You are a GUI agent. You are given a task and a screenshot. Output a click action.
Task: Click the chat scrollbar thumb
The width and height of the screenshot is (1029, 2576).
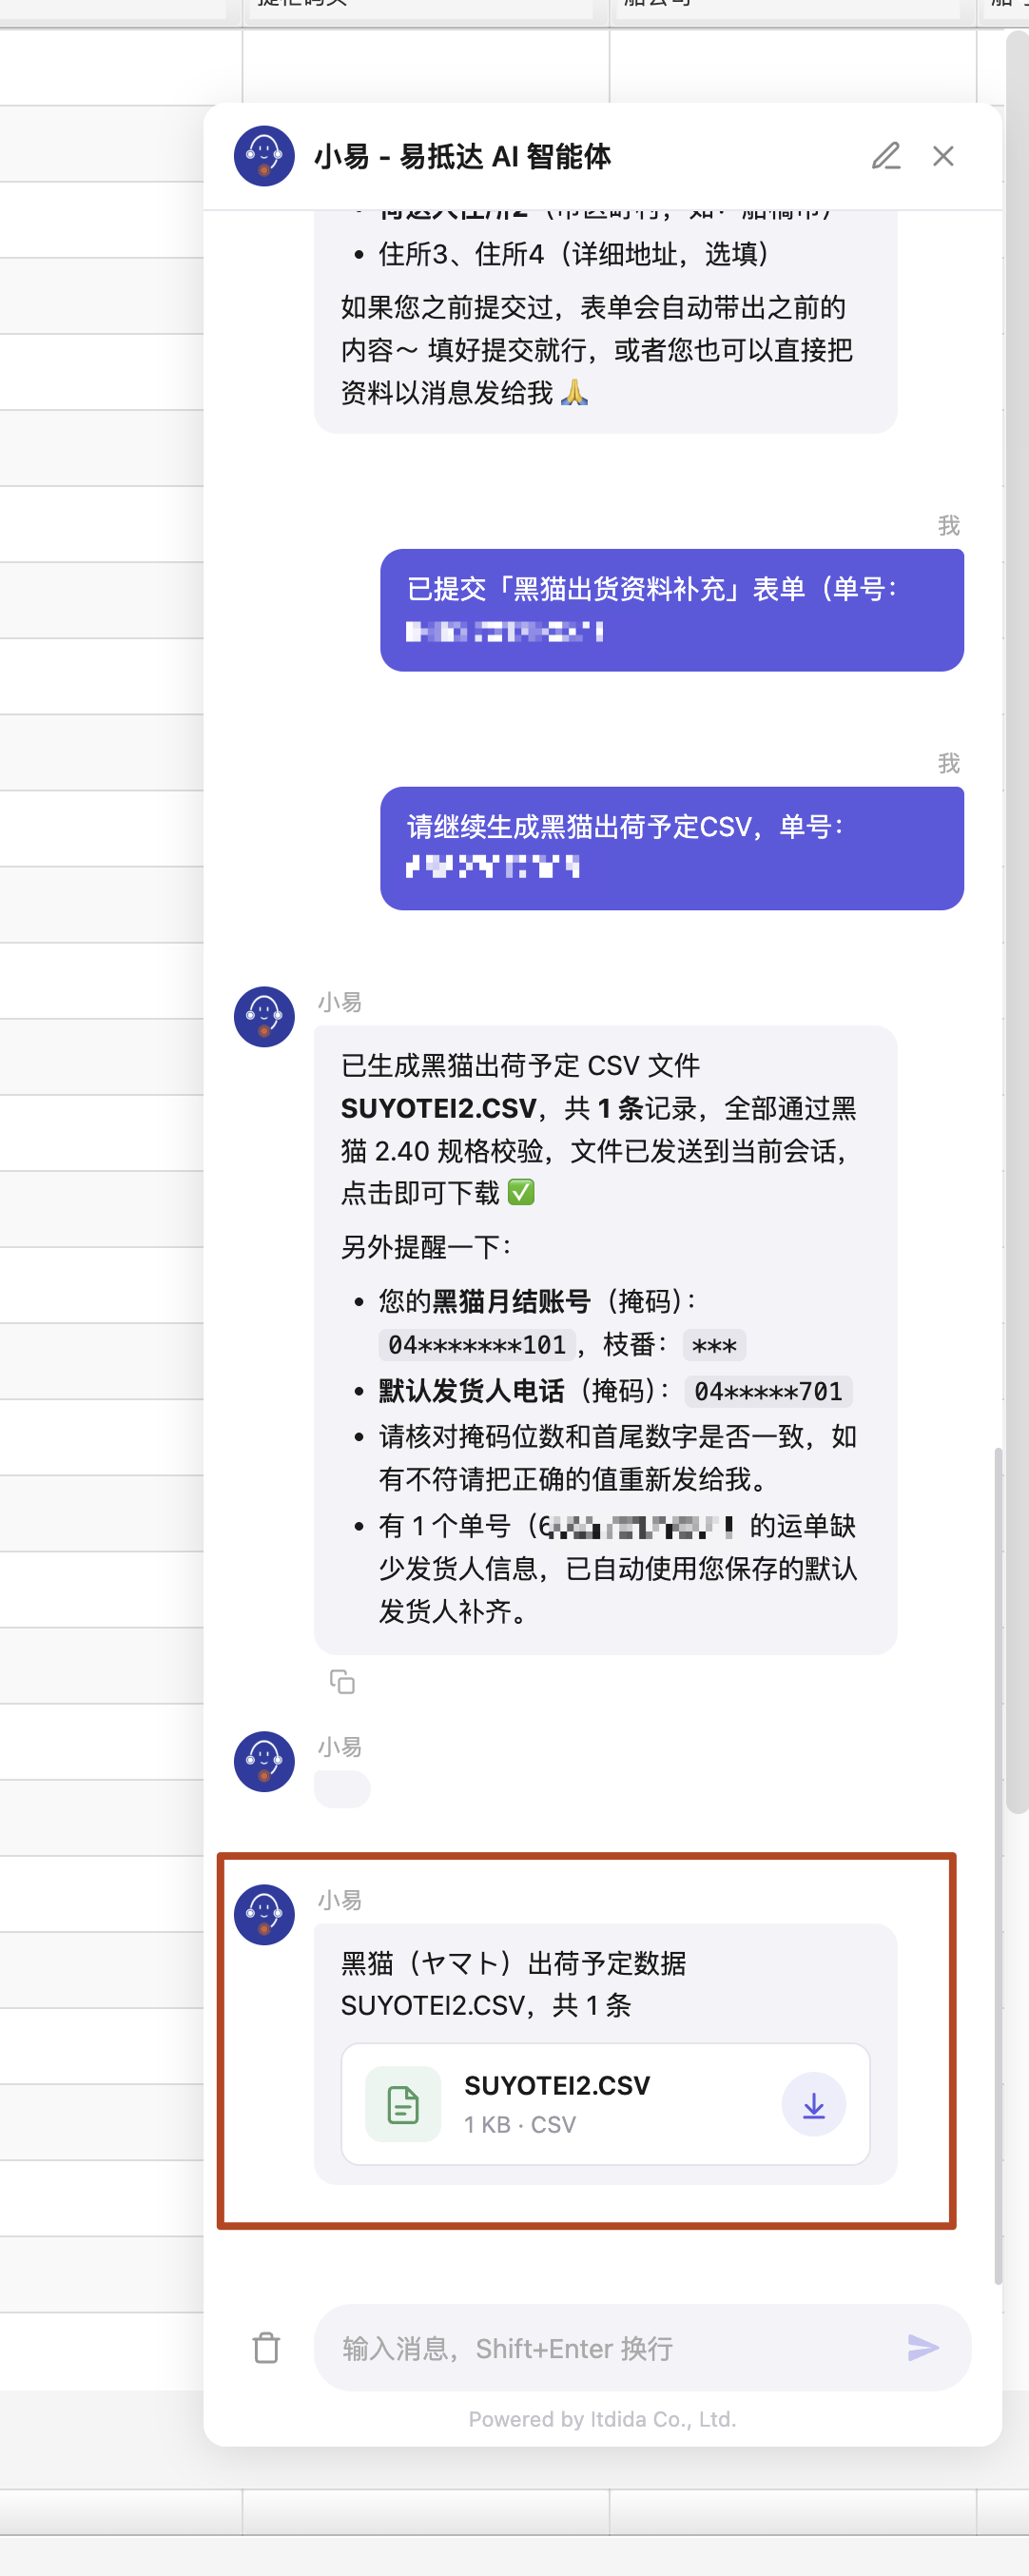tap(998, 1865)
